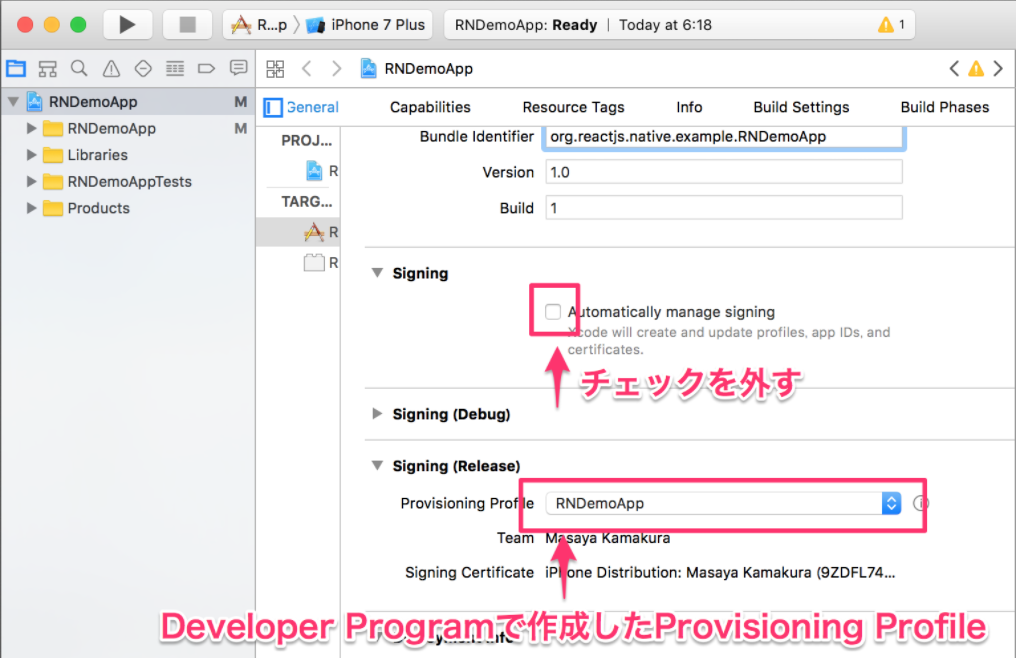Run the project with the Play button
This screenshot has height=658, width=1018.
127,25
